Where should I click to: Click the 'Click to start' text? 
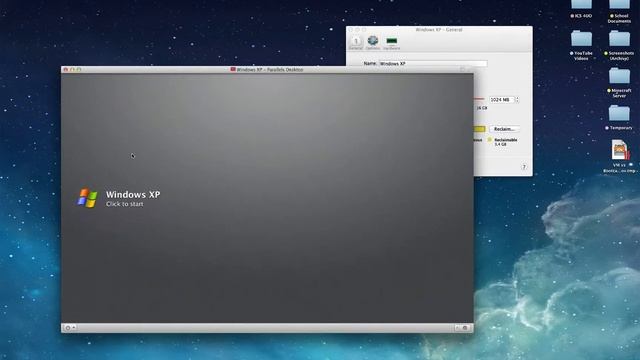(124, 204)
